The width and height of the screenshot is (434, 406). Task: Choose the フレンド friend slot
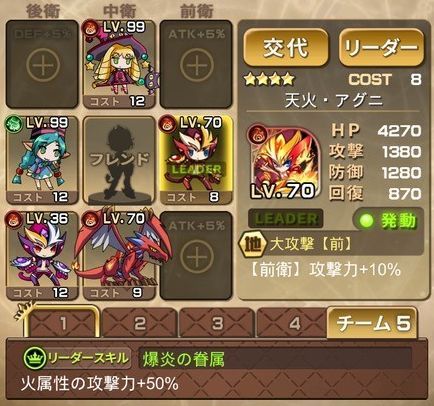119,160
